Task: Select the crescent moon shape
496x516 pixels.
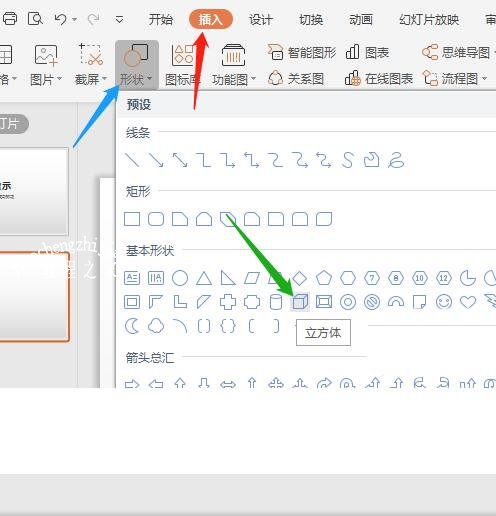Action: click(x=132, y=326)
